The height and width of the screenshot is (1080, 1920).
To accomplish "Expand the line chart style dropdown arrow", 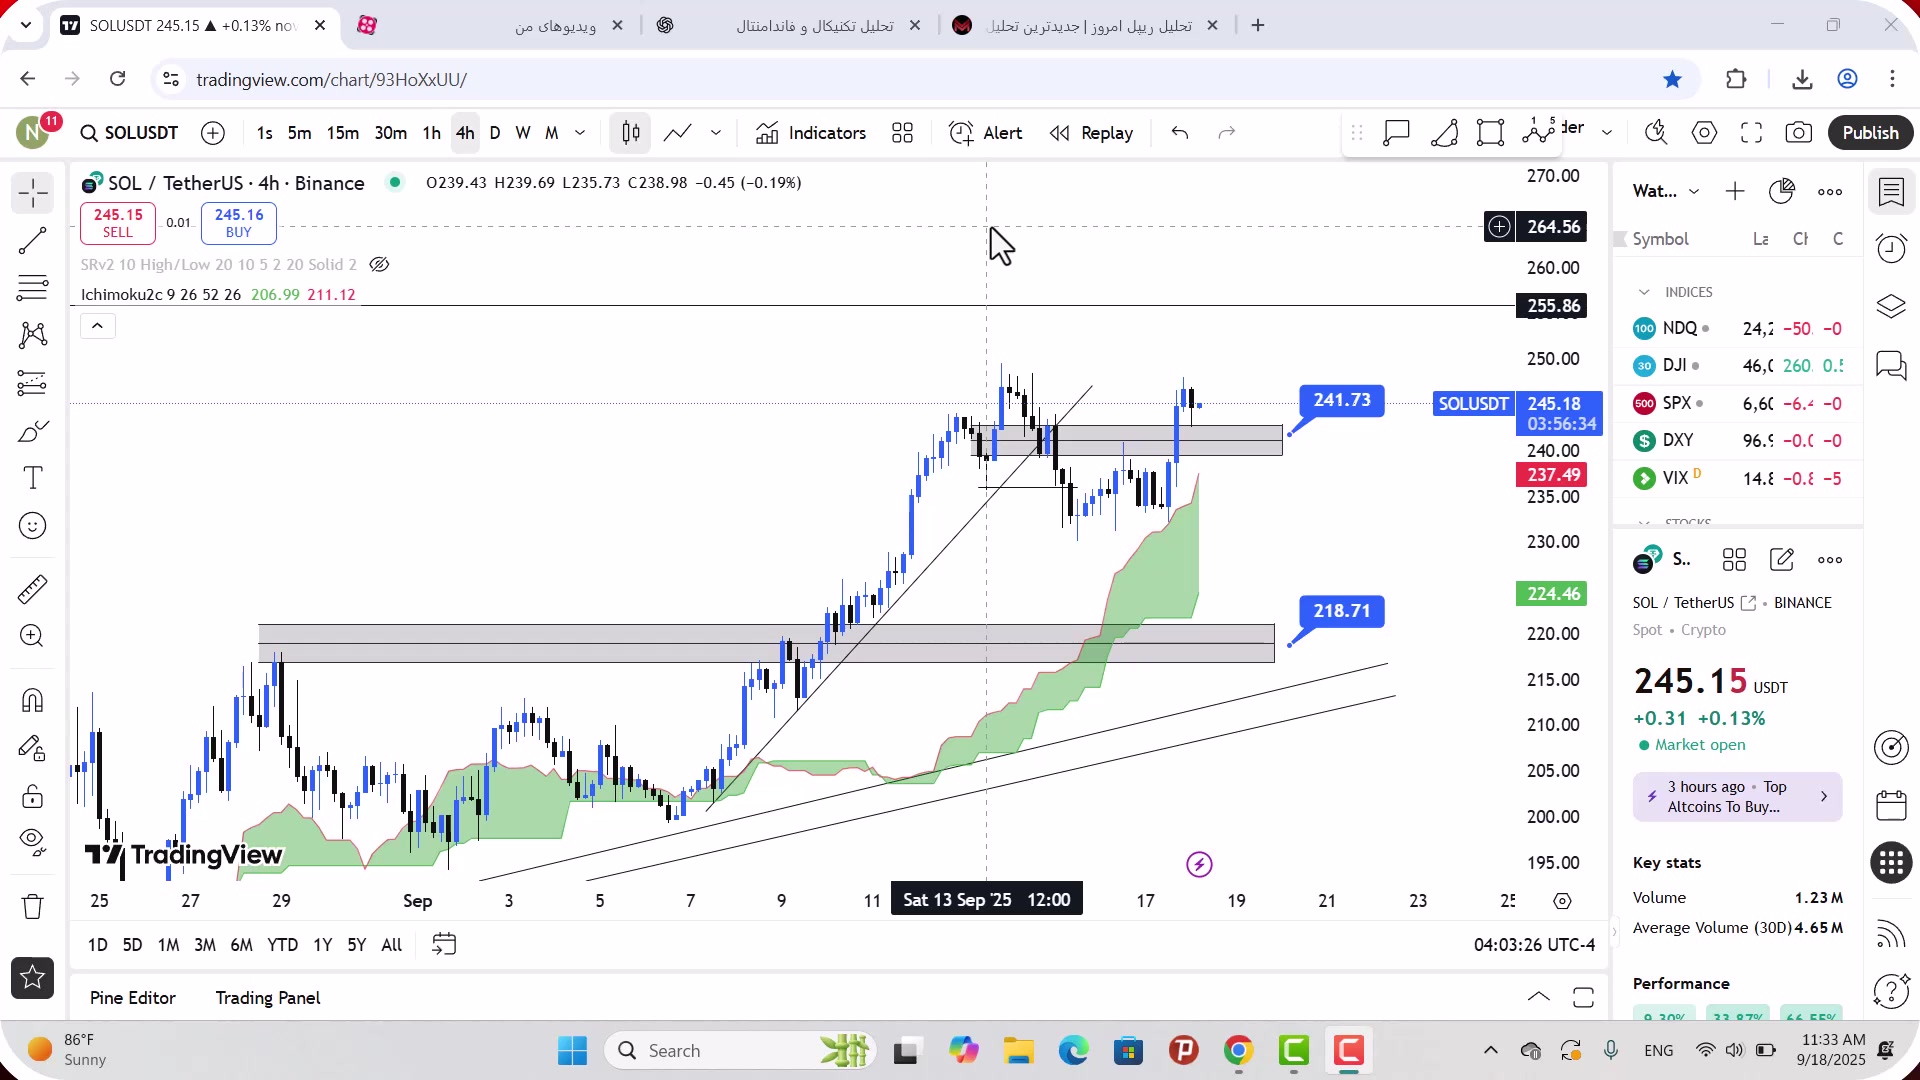I will pyautogui.click(x=716, y=133).
